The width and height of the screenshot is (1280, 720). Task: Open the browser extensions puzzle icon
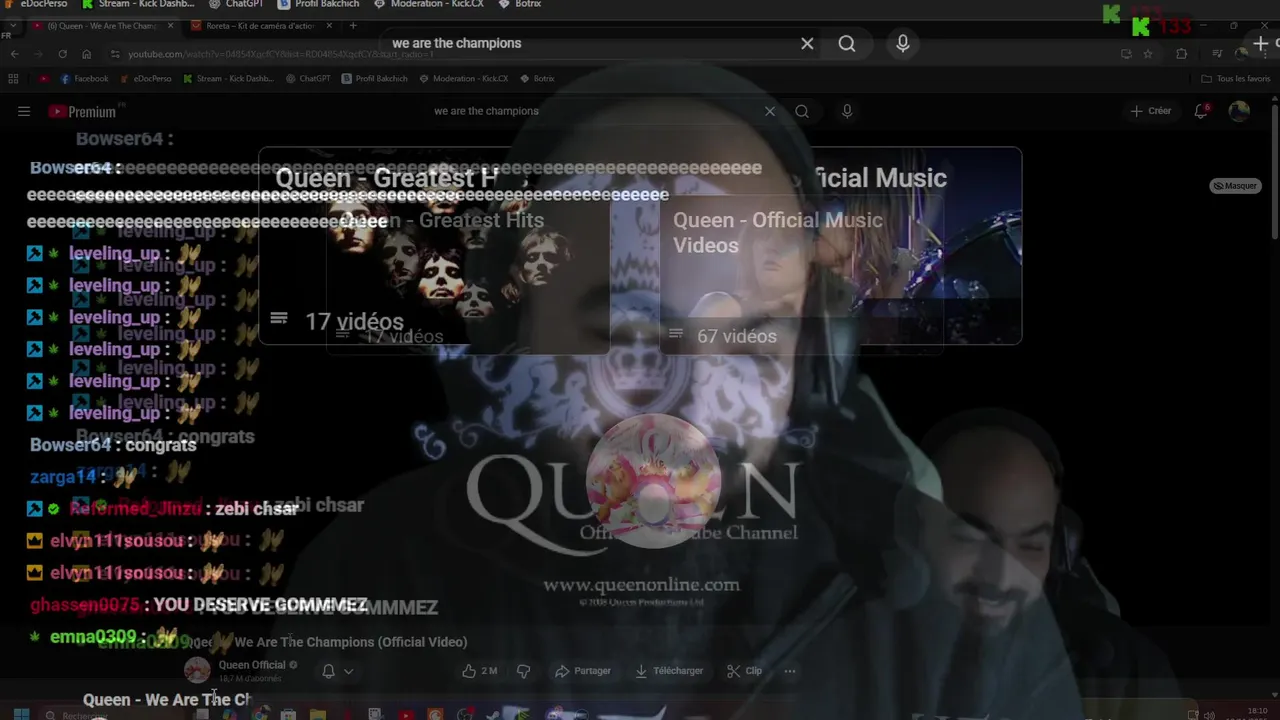pyautogui.click(x=1182, y=54)
